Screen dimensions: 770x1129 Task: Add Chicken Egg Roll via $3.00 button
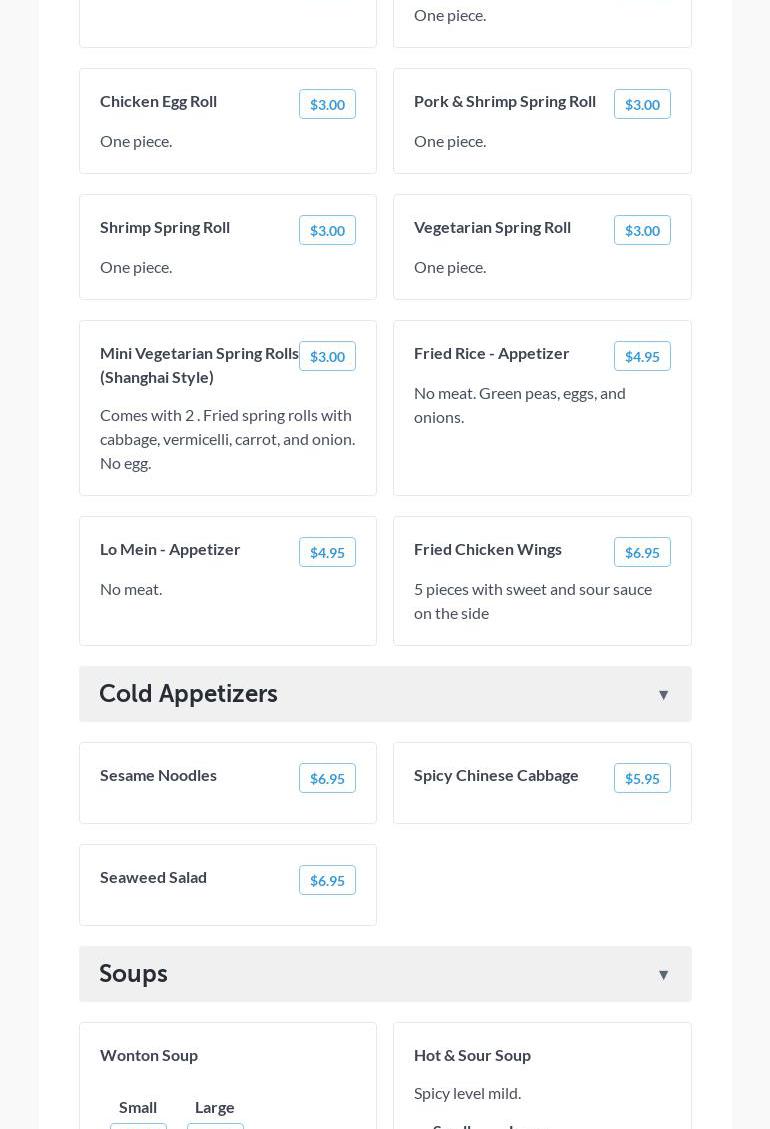[x=327, y=104]
